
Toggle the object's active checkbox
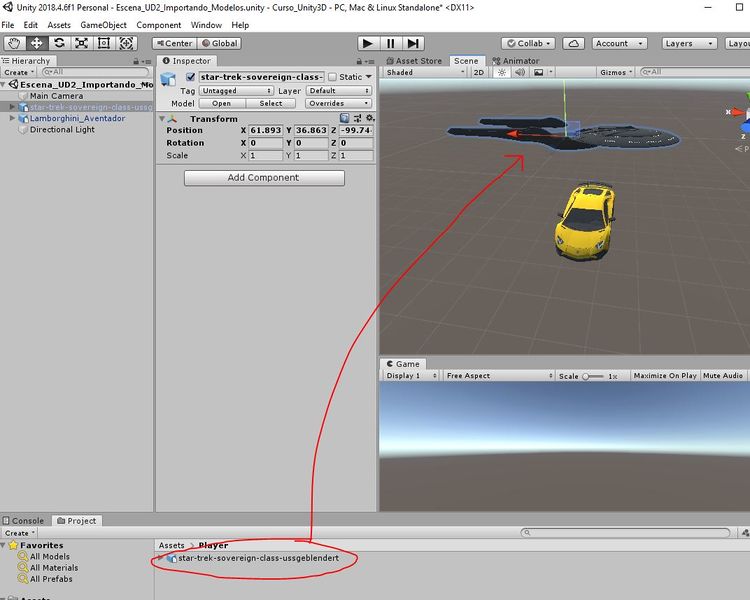coord(190,77)
